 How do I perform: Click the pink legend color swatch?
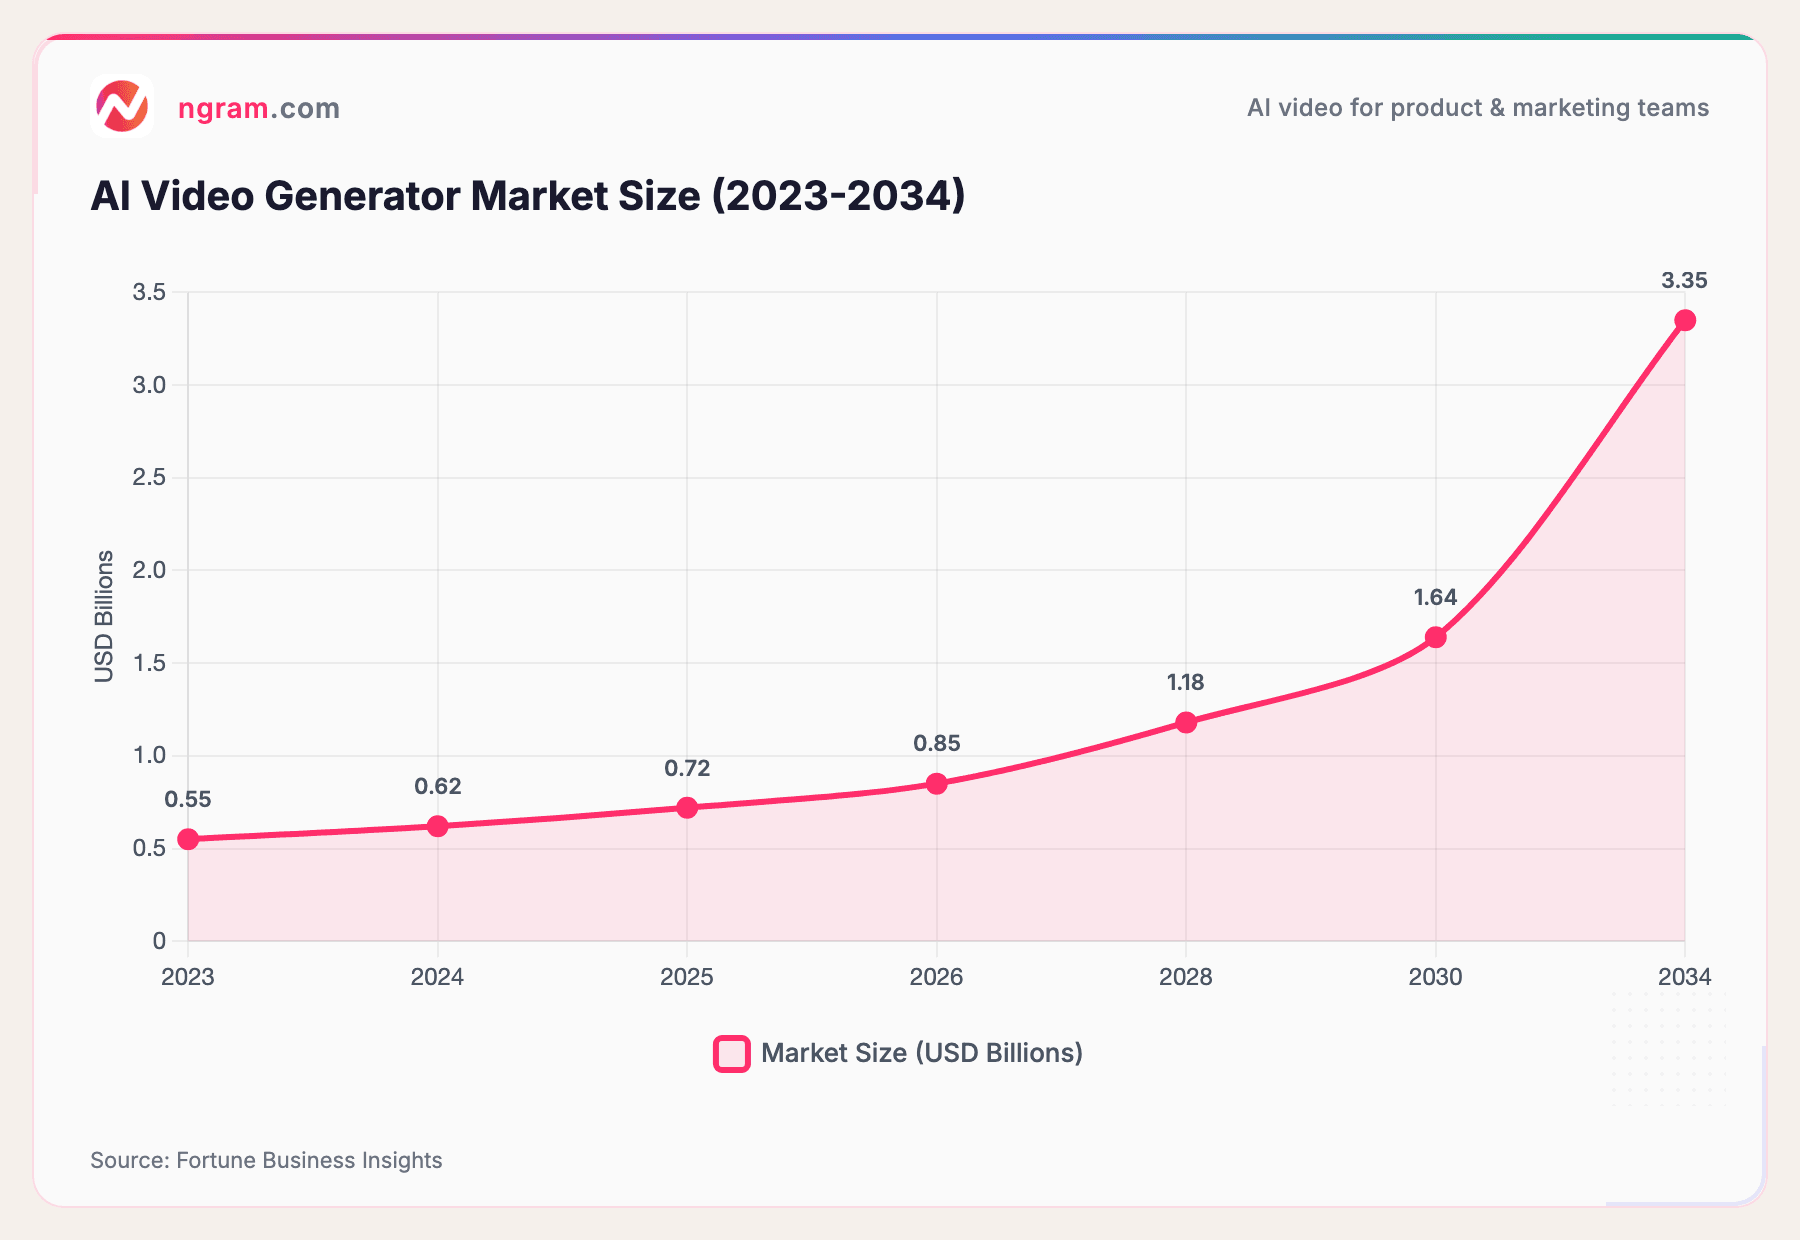(729, 1052)
